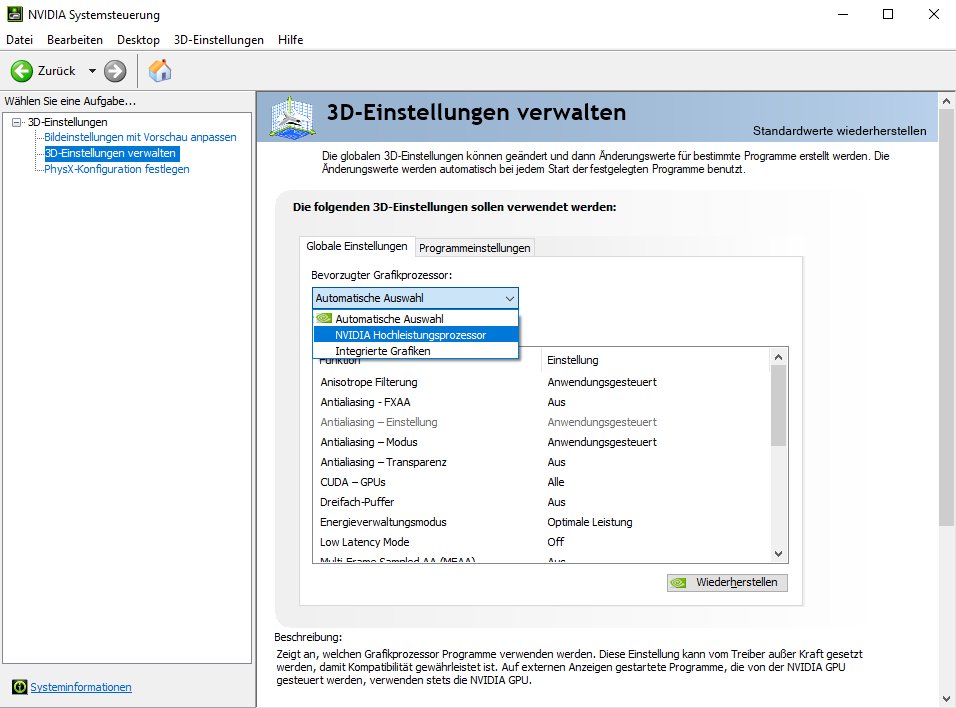Viewport: 956px width, 708px height.
Task: Open the 3D-Einstellungen menu
Action: coord(219,40)
